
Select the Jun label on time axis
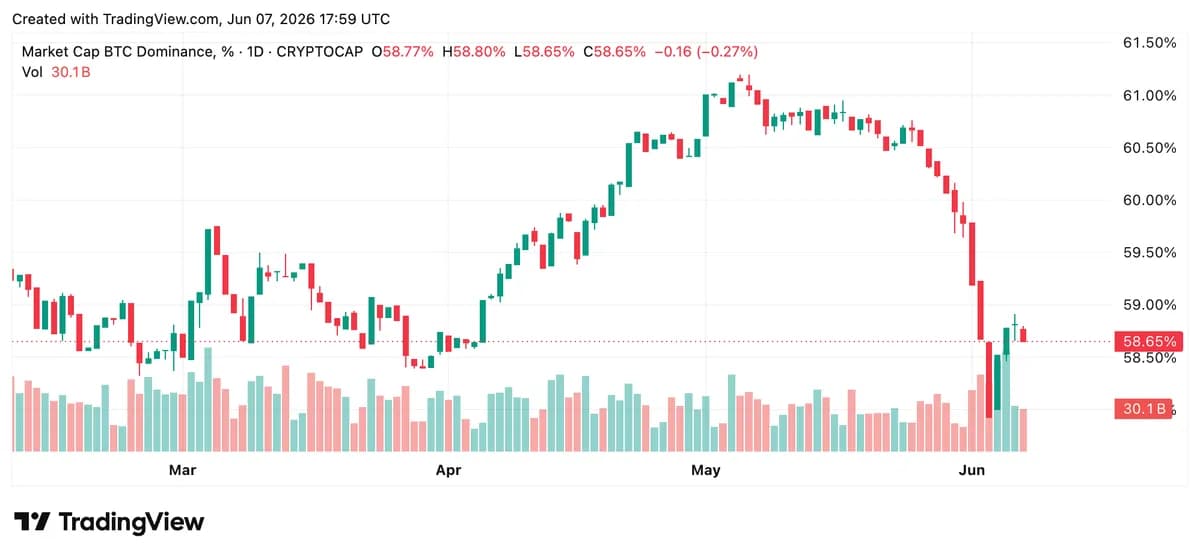click(x=972, y=468)
